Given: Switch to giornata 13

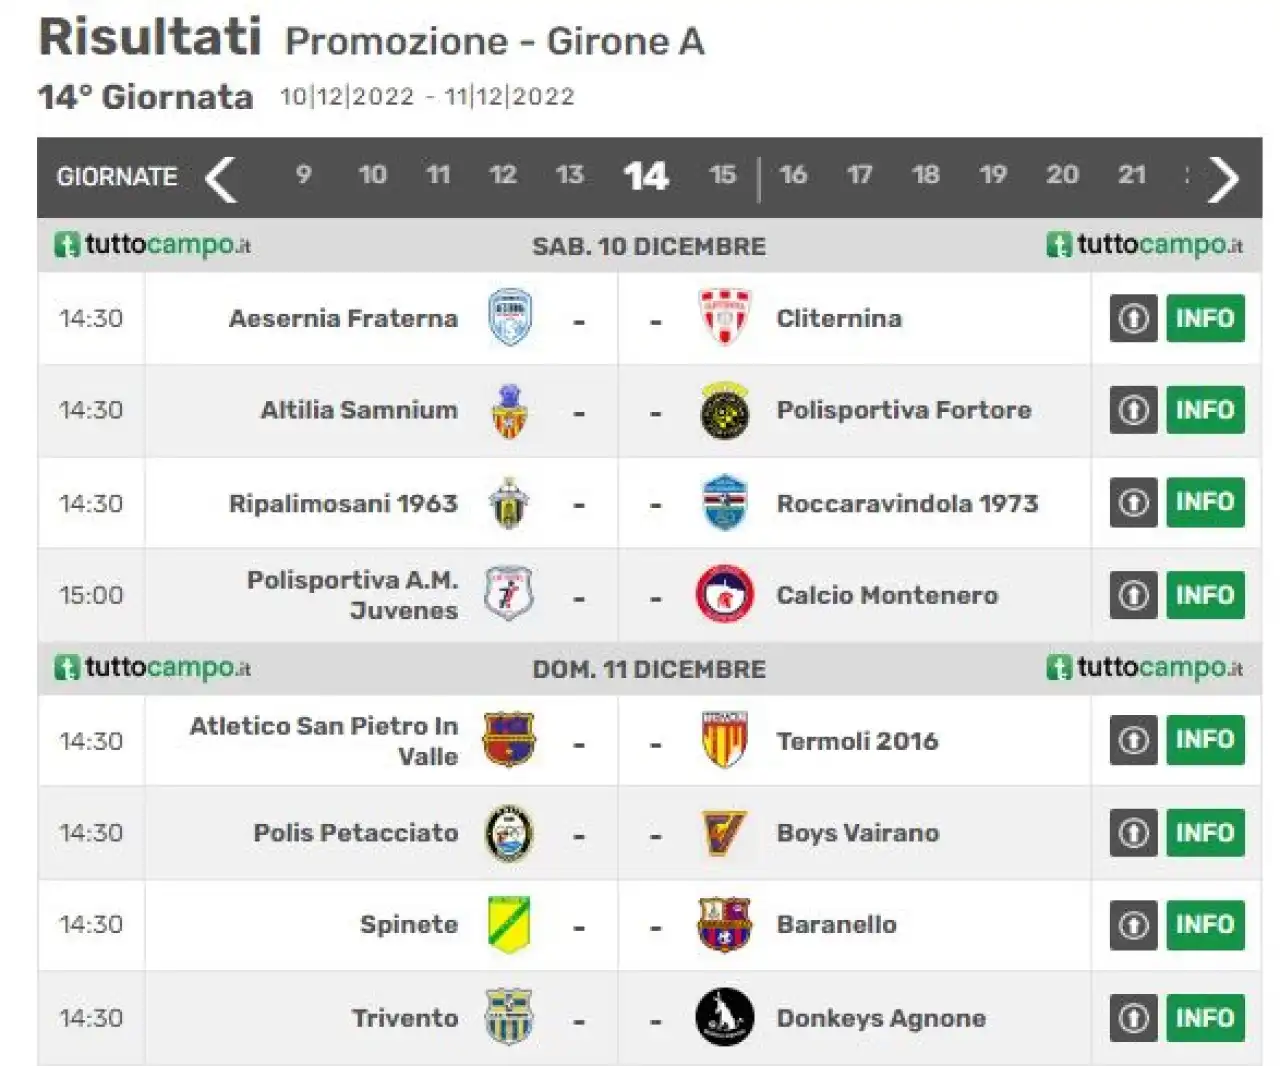Looking at the screenshot, I should pos(569,175).
